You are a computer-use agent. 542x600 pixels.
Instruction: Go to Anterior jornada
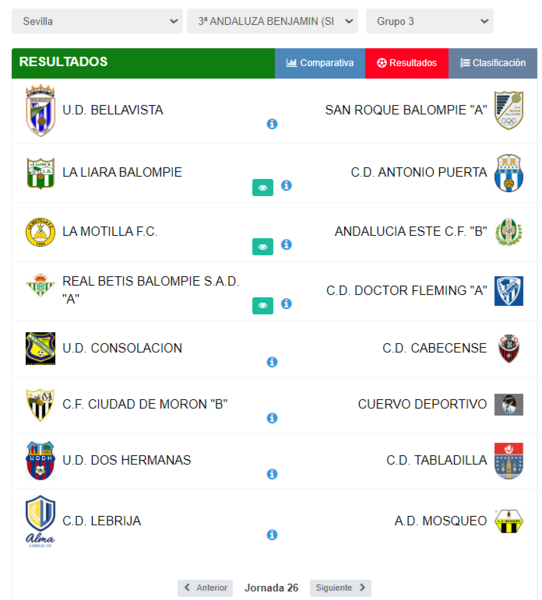[205, 588]
